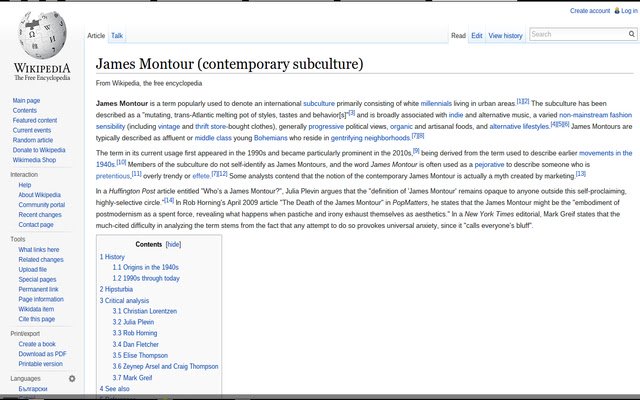Jump to 3.1 Christian Lorentzen

[144, 311]
